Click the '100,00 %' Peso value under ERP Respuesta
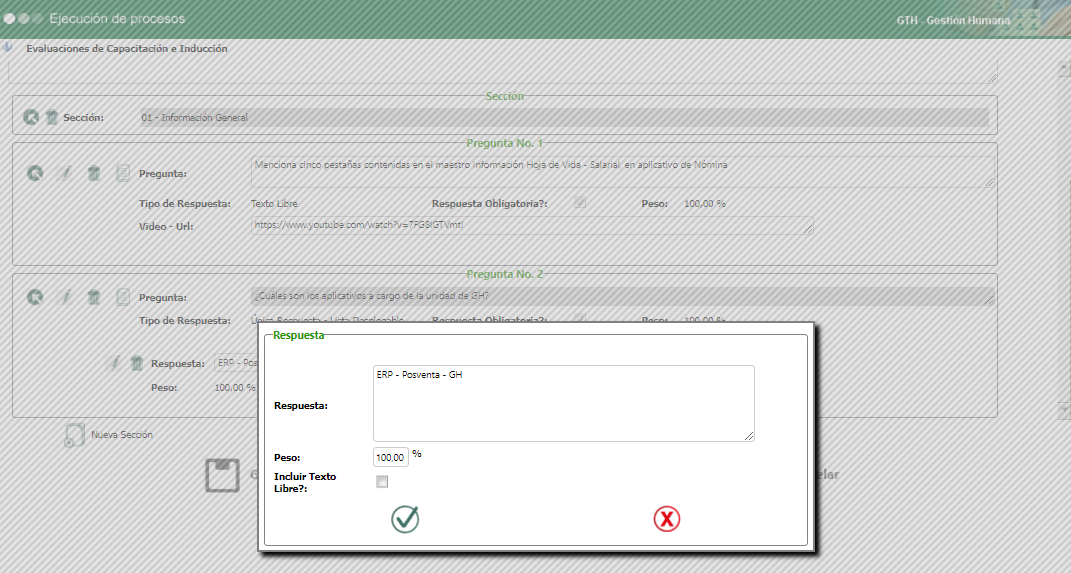This screenshot has width=1071, height=573. click(235, 387)
